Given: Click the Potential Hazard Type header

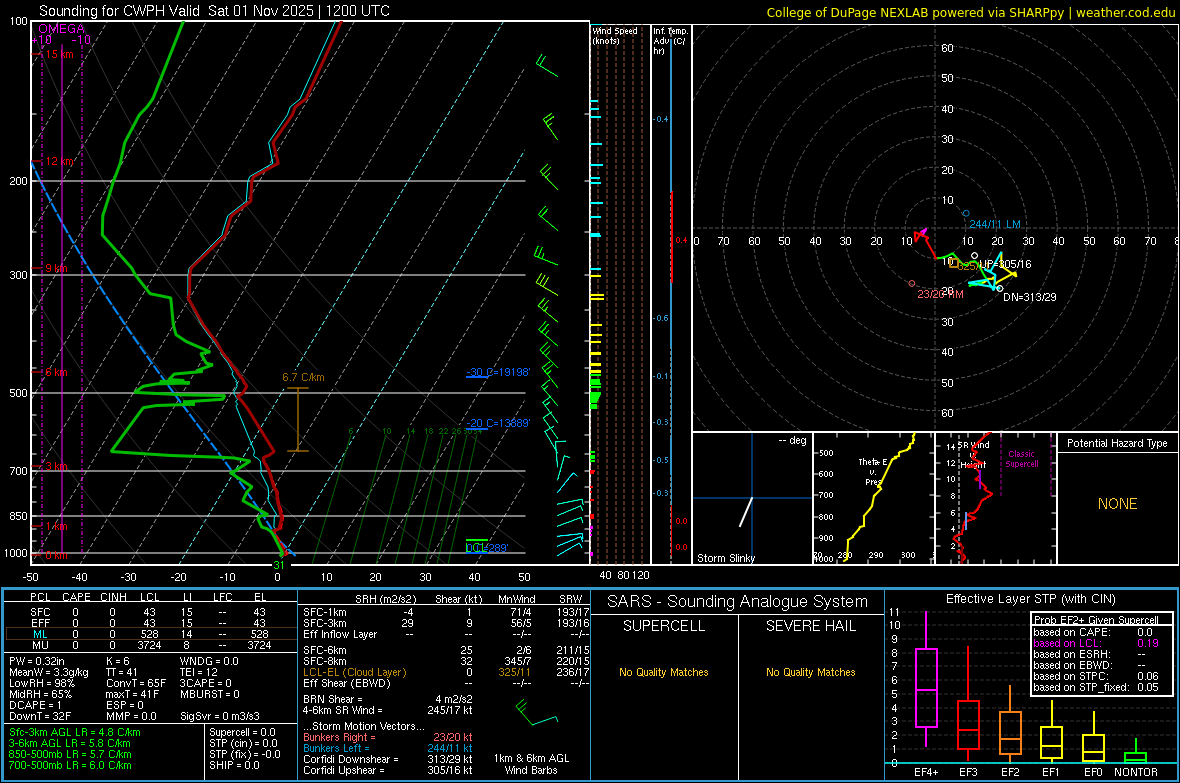Looking at the screenshot, I should pyautogui.click(x=1117, y=443).
